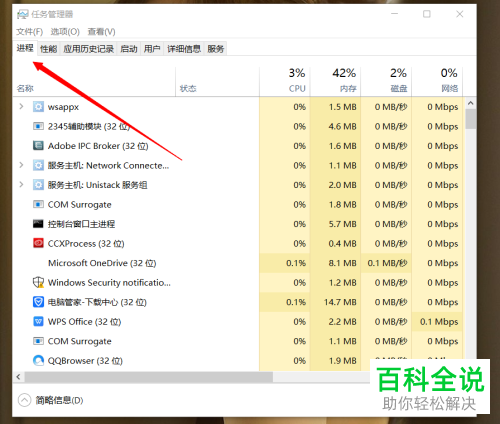The width and height of the screenshot is (500, 424).
Task: Switch to the 服务 tab
Action: [x=215, y=49]
